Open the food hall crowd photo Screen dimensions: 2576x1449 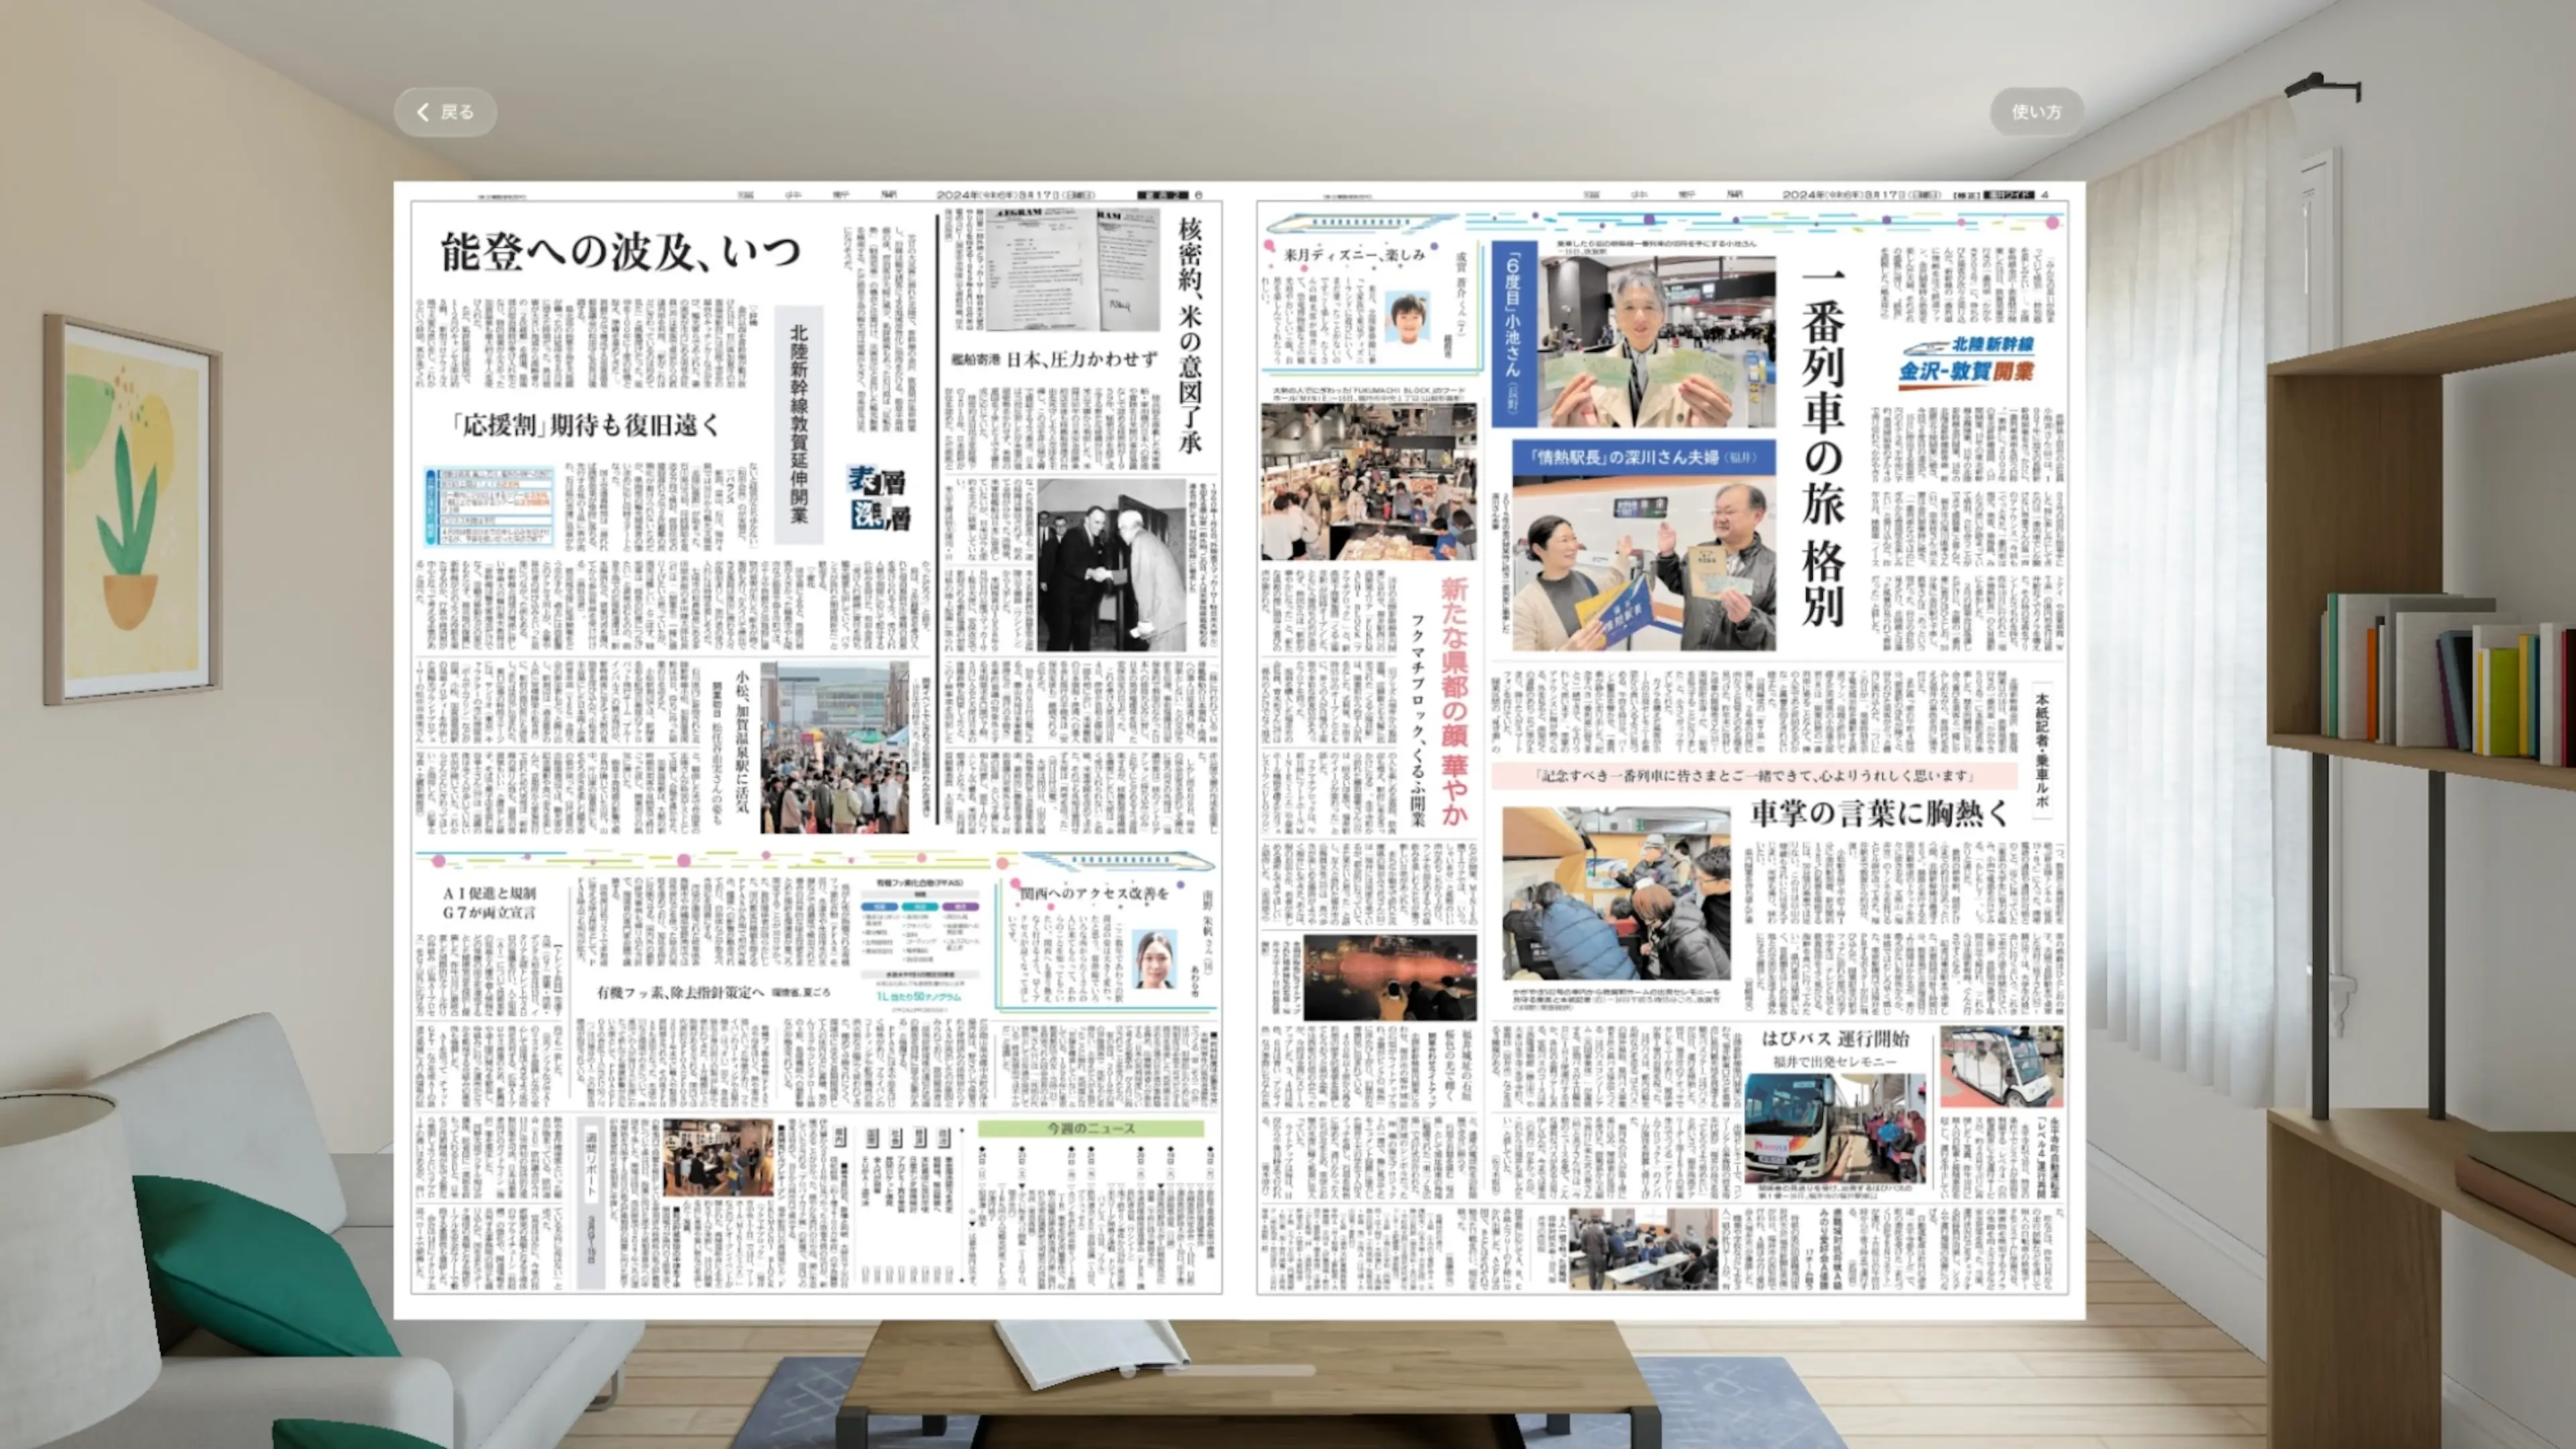tap(1368, 482)
